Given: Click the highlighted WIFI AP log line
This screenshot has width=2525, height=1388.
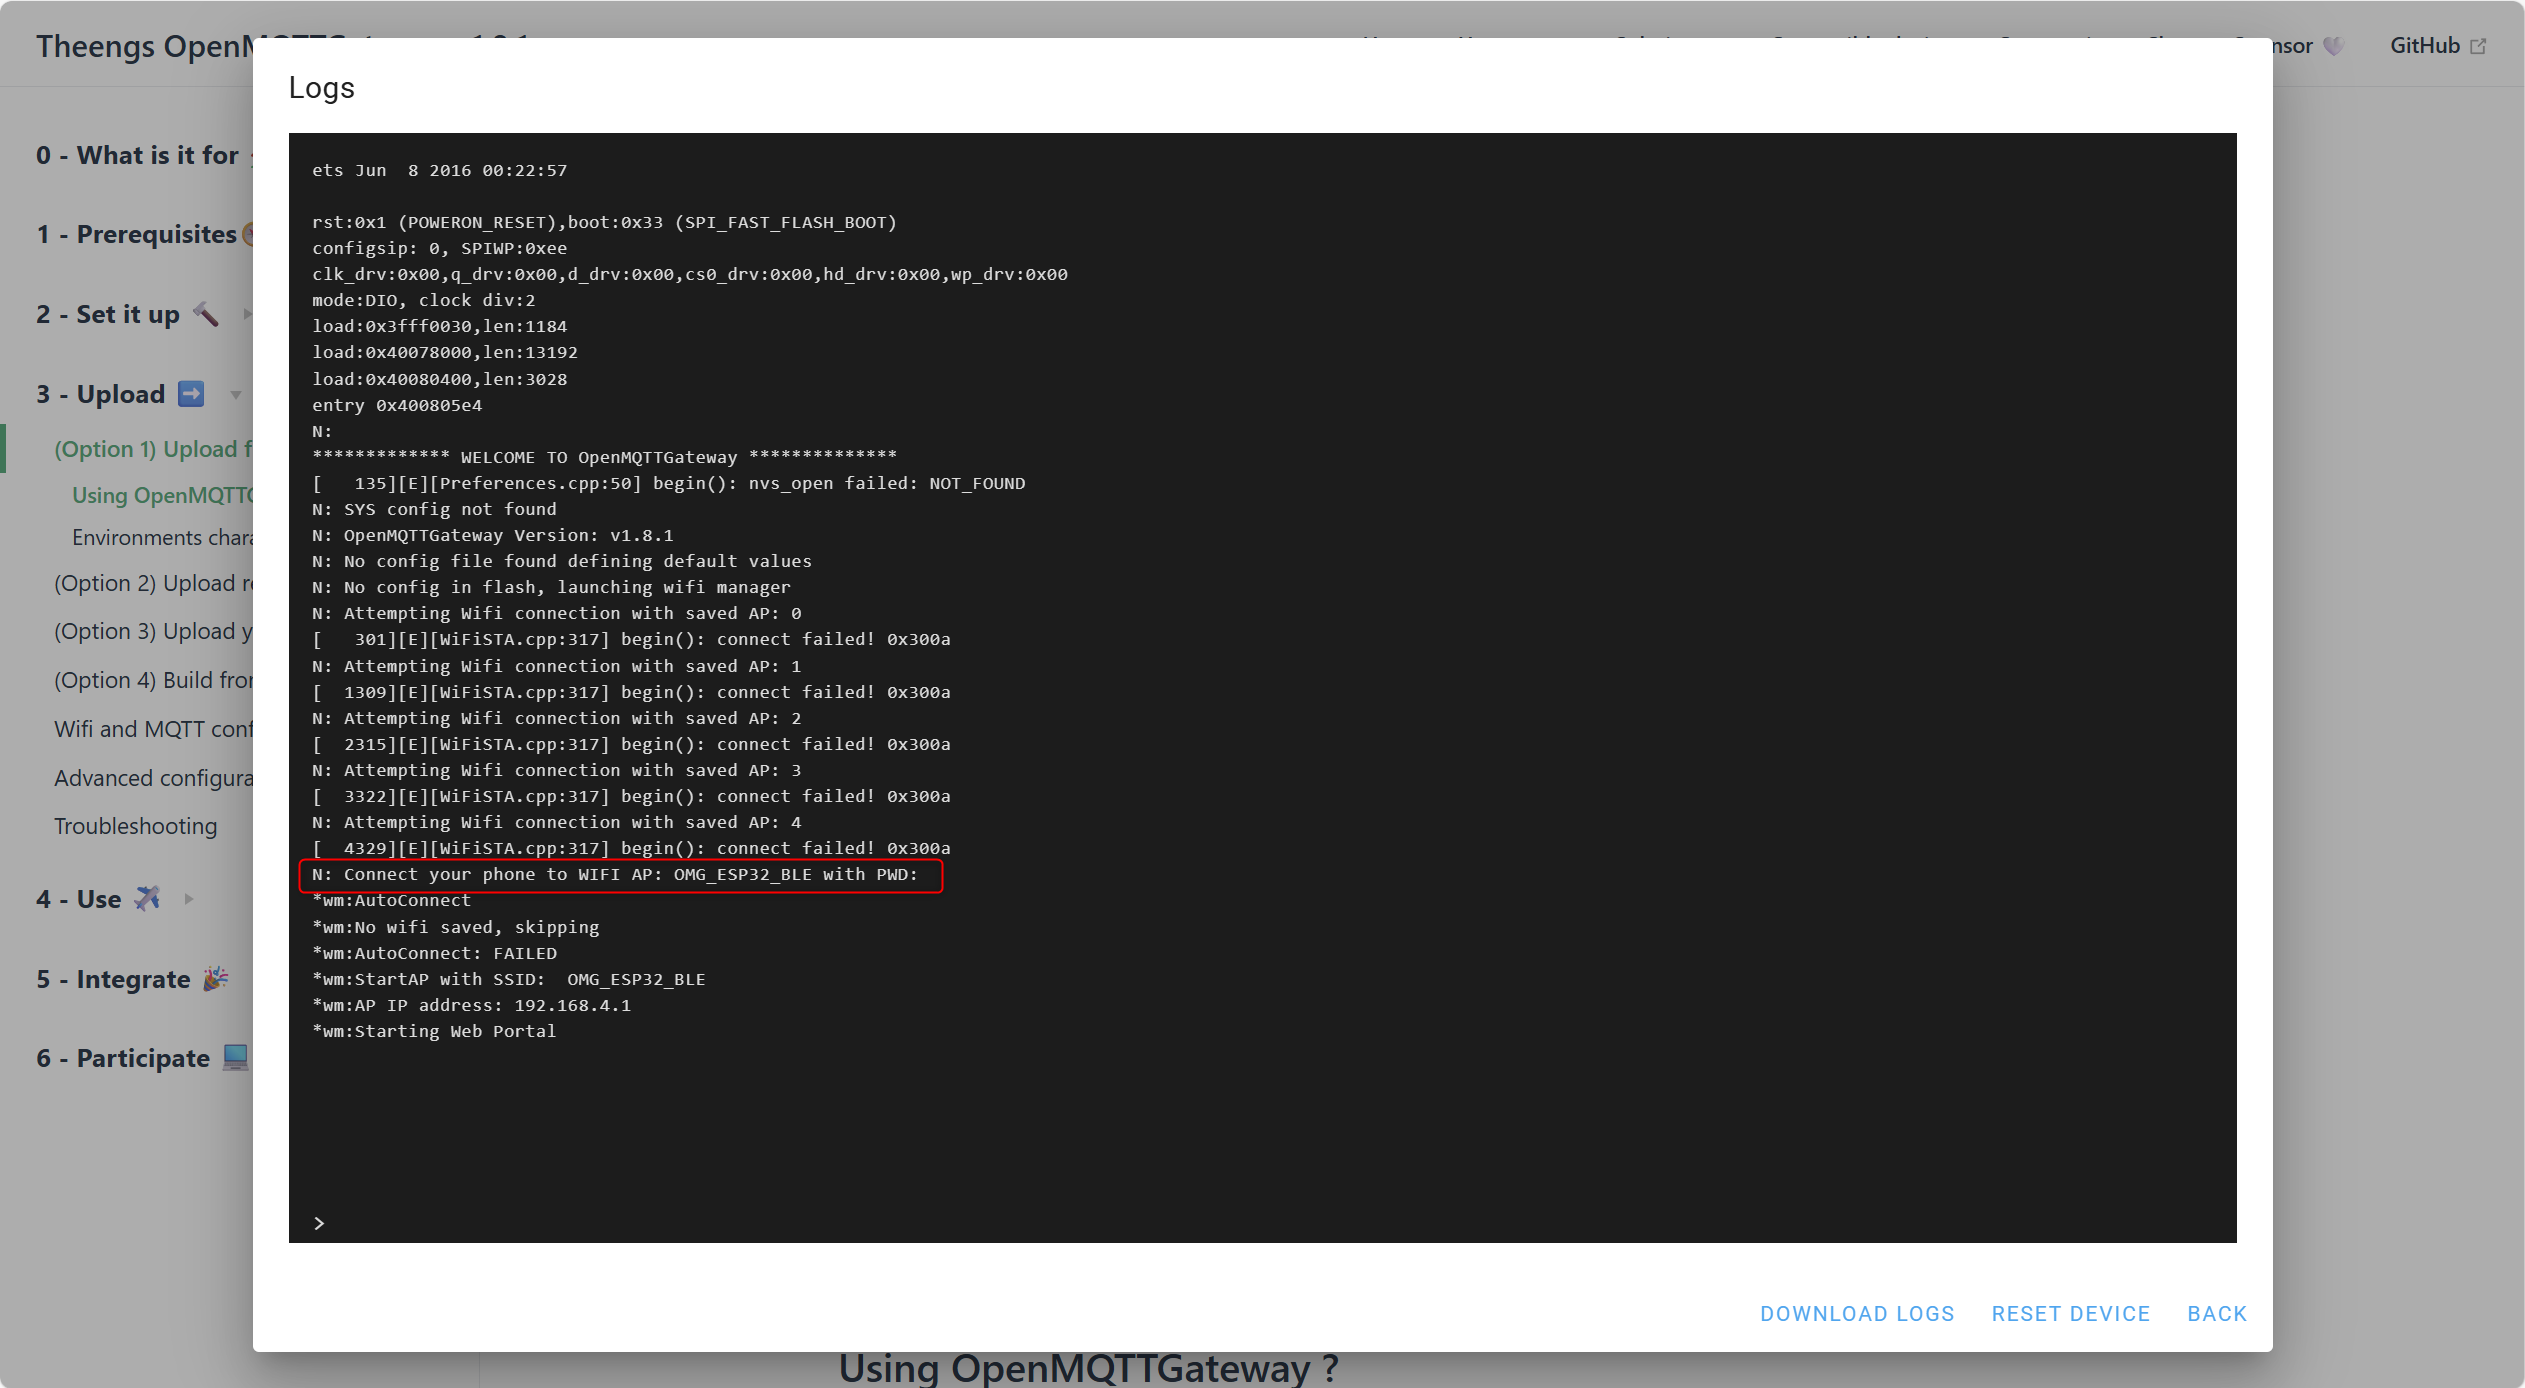Looking at the screenshot, I should 620,875.
